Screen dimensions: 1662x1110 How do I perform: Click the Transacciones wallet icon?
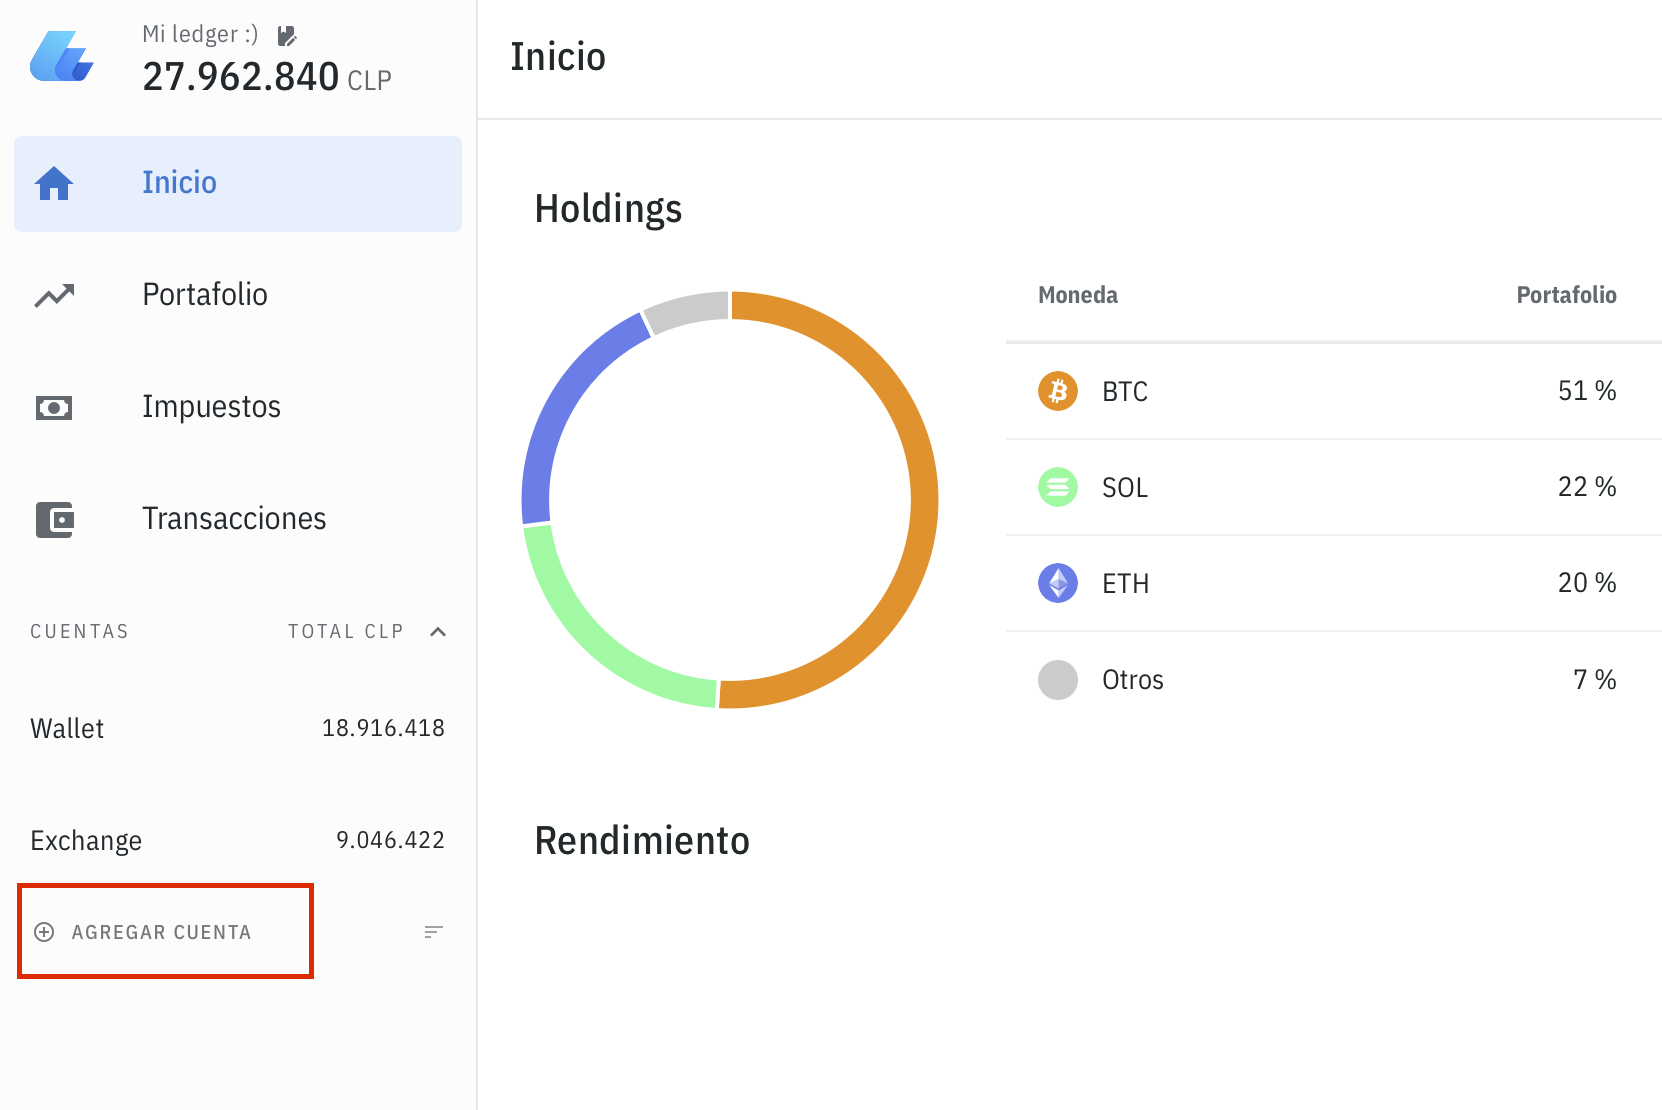(55, 520)
